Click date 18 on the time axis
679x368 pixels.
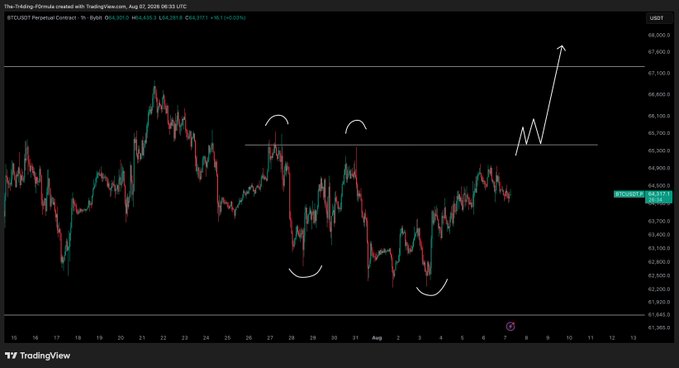[x=78, y=338]
